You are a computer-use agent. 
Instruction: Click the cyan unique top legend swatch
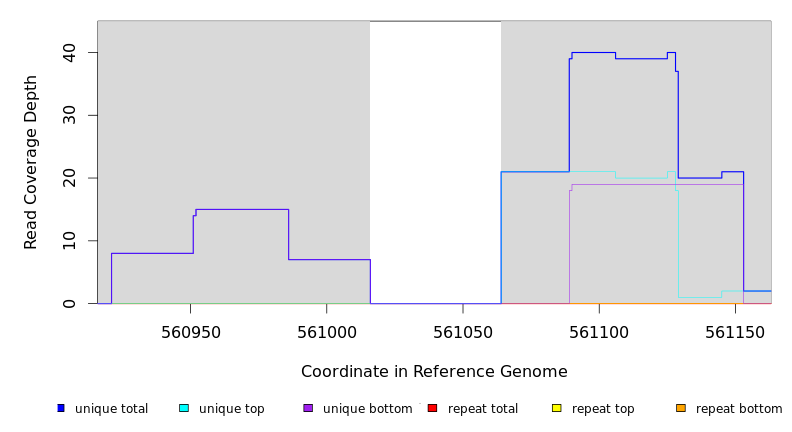click(x=184, y=408)
